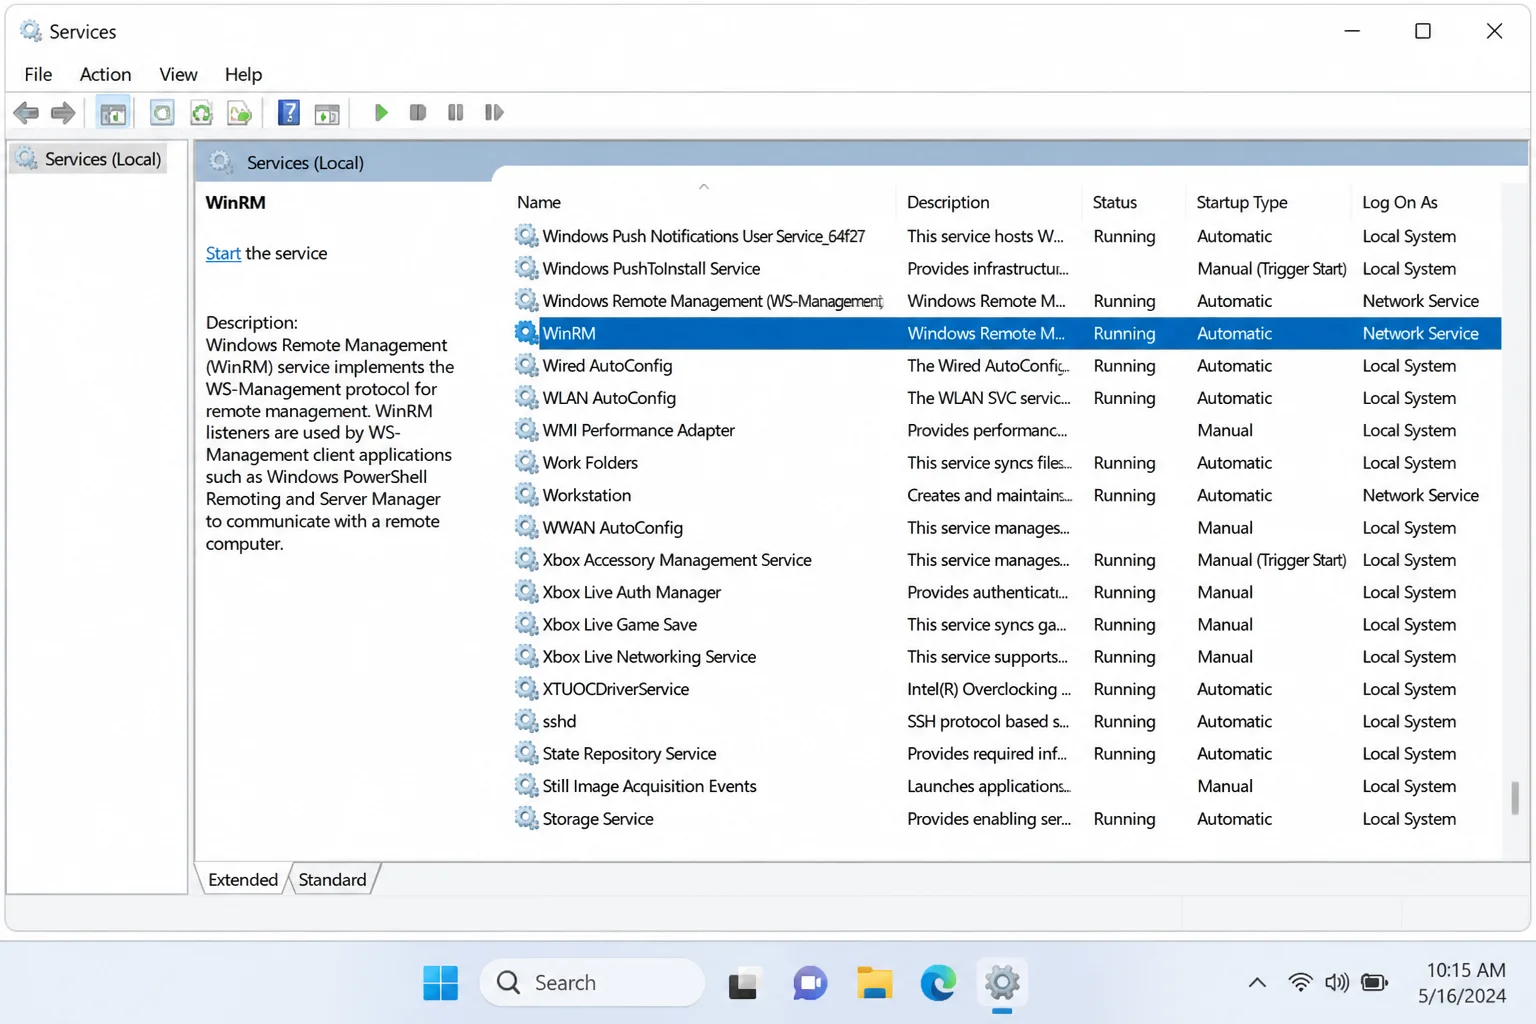Viewport: 1536px width, 1024px height.
Task: Click the Services title bar gear icon
Action: 31,31
